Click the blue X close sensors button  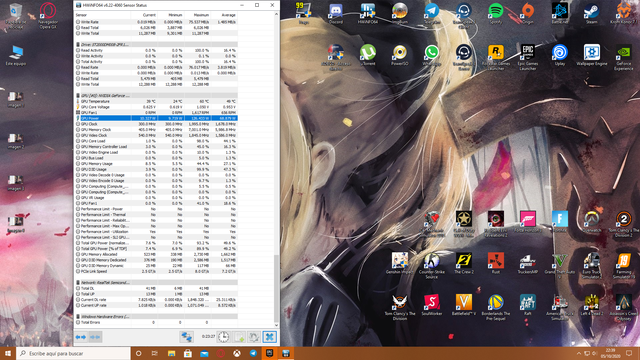coord(269,337)
